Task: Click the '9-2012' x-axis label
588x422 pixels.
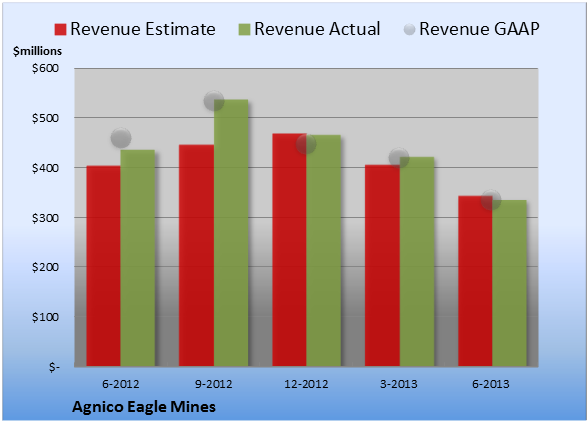Action: pos(214,384)
